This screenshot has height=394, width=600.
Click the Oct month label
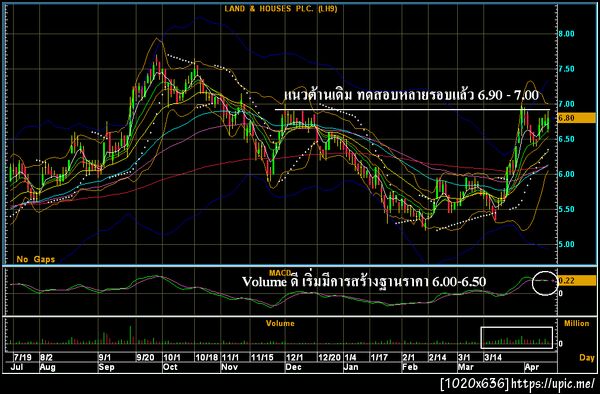[x=171, y=367]
